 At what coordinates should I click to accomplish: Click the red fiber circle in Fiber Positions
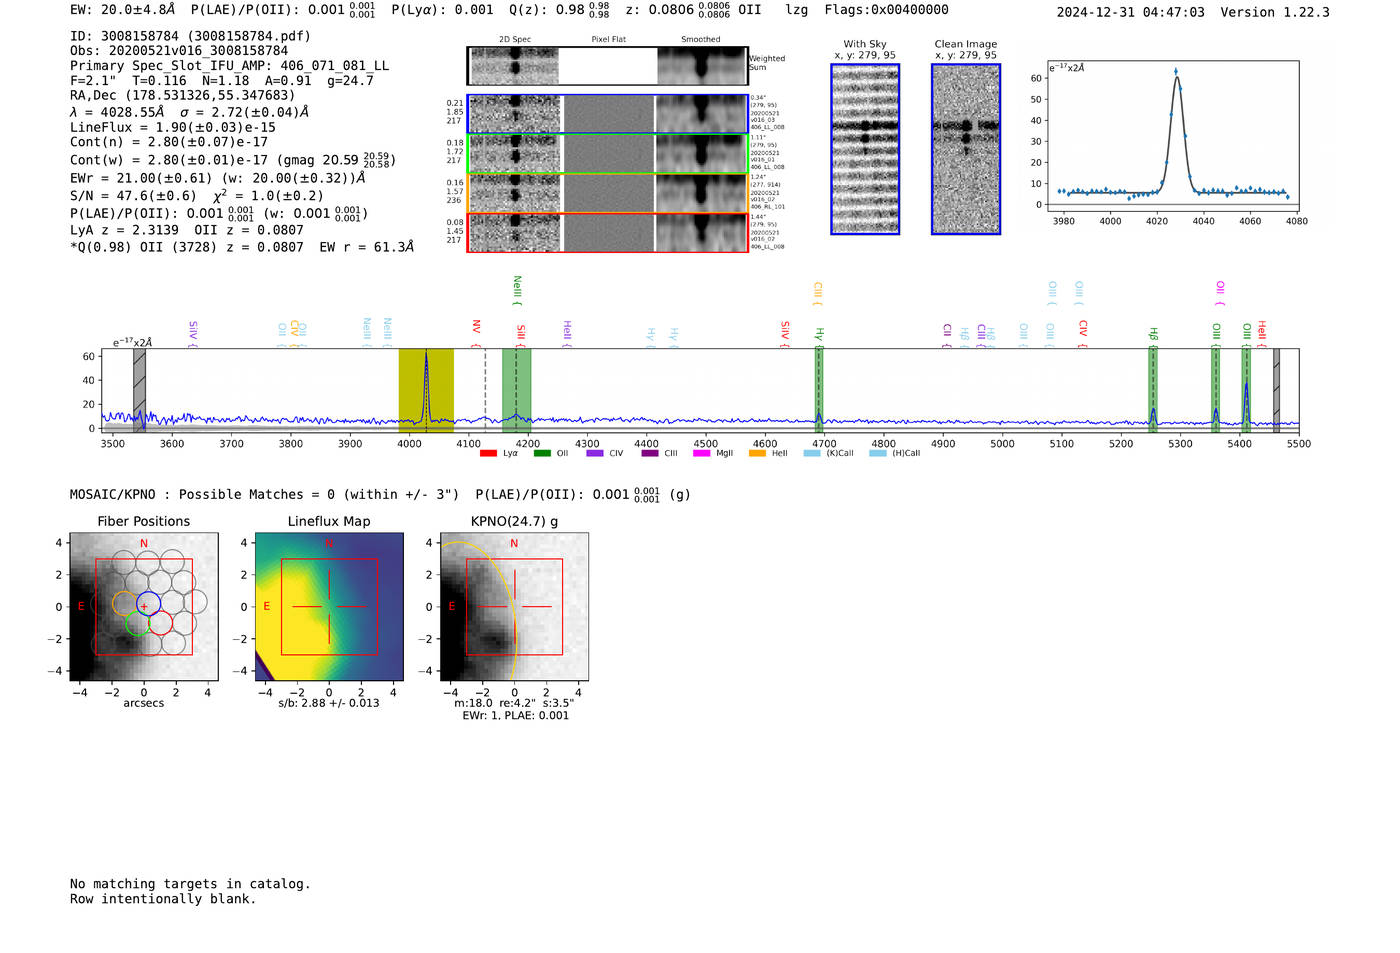[x=161, y=623]
